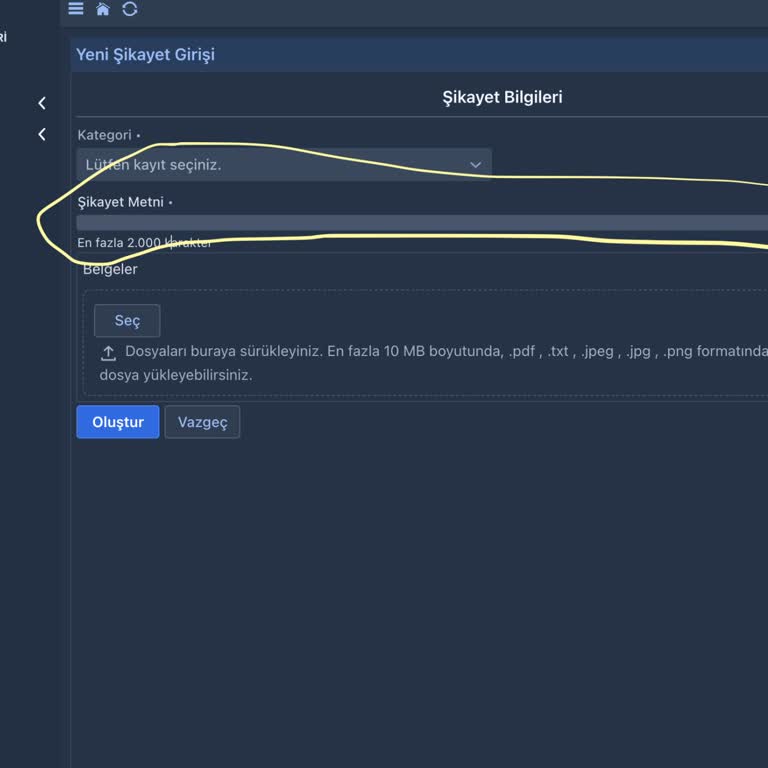This screenshot has height=768, width=768.
Task: Select the Yeni Şikayet Girişi title
Action: 146,55
